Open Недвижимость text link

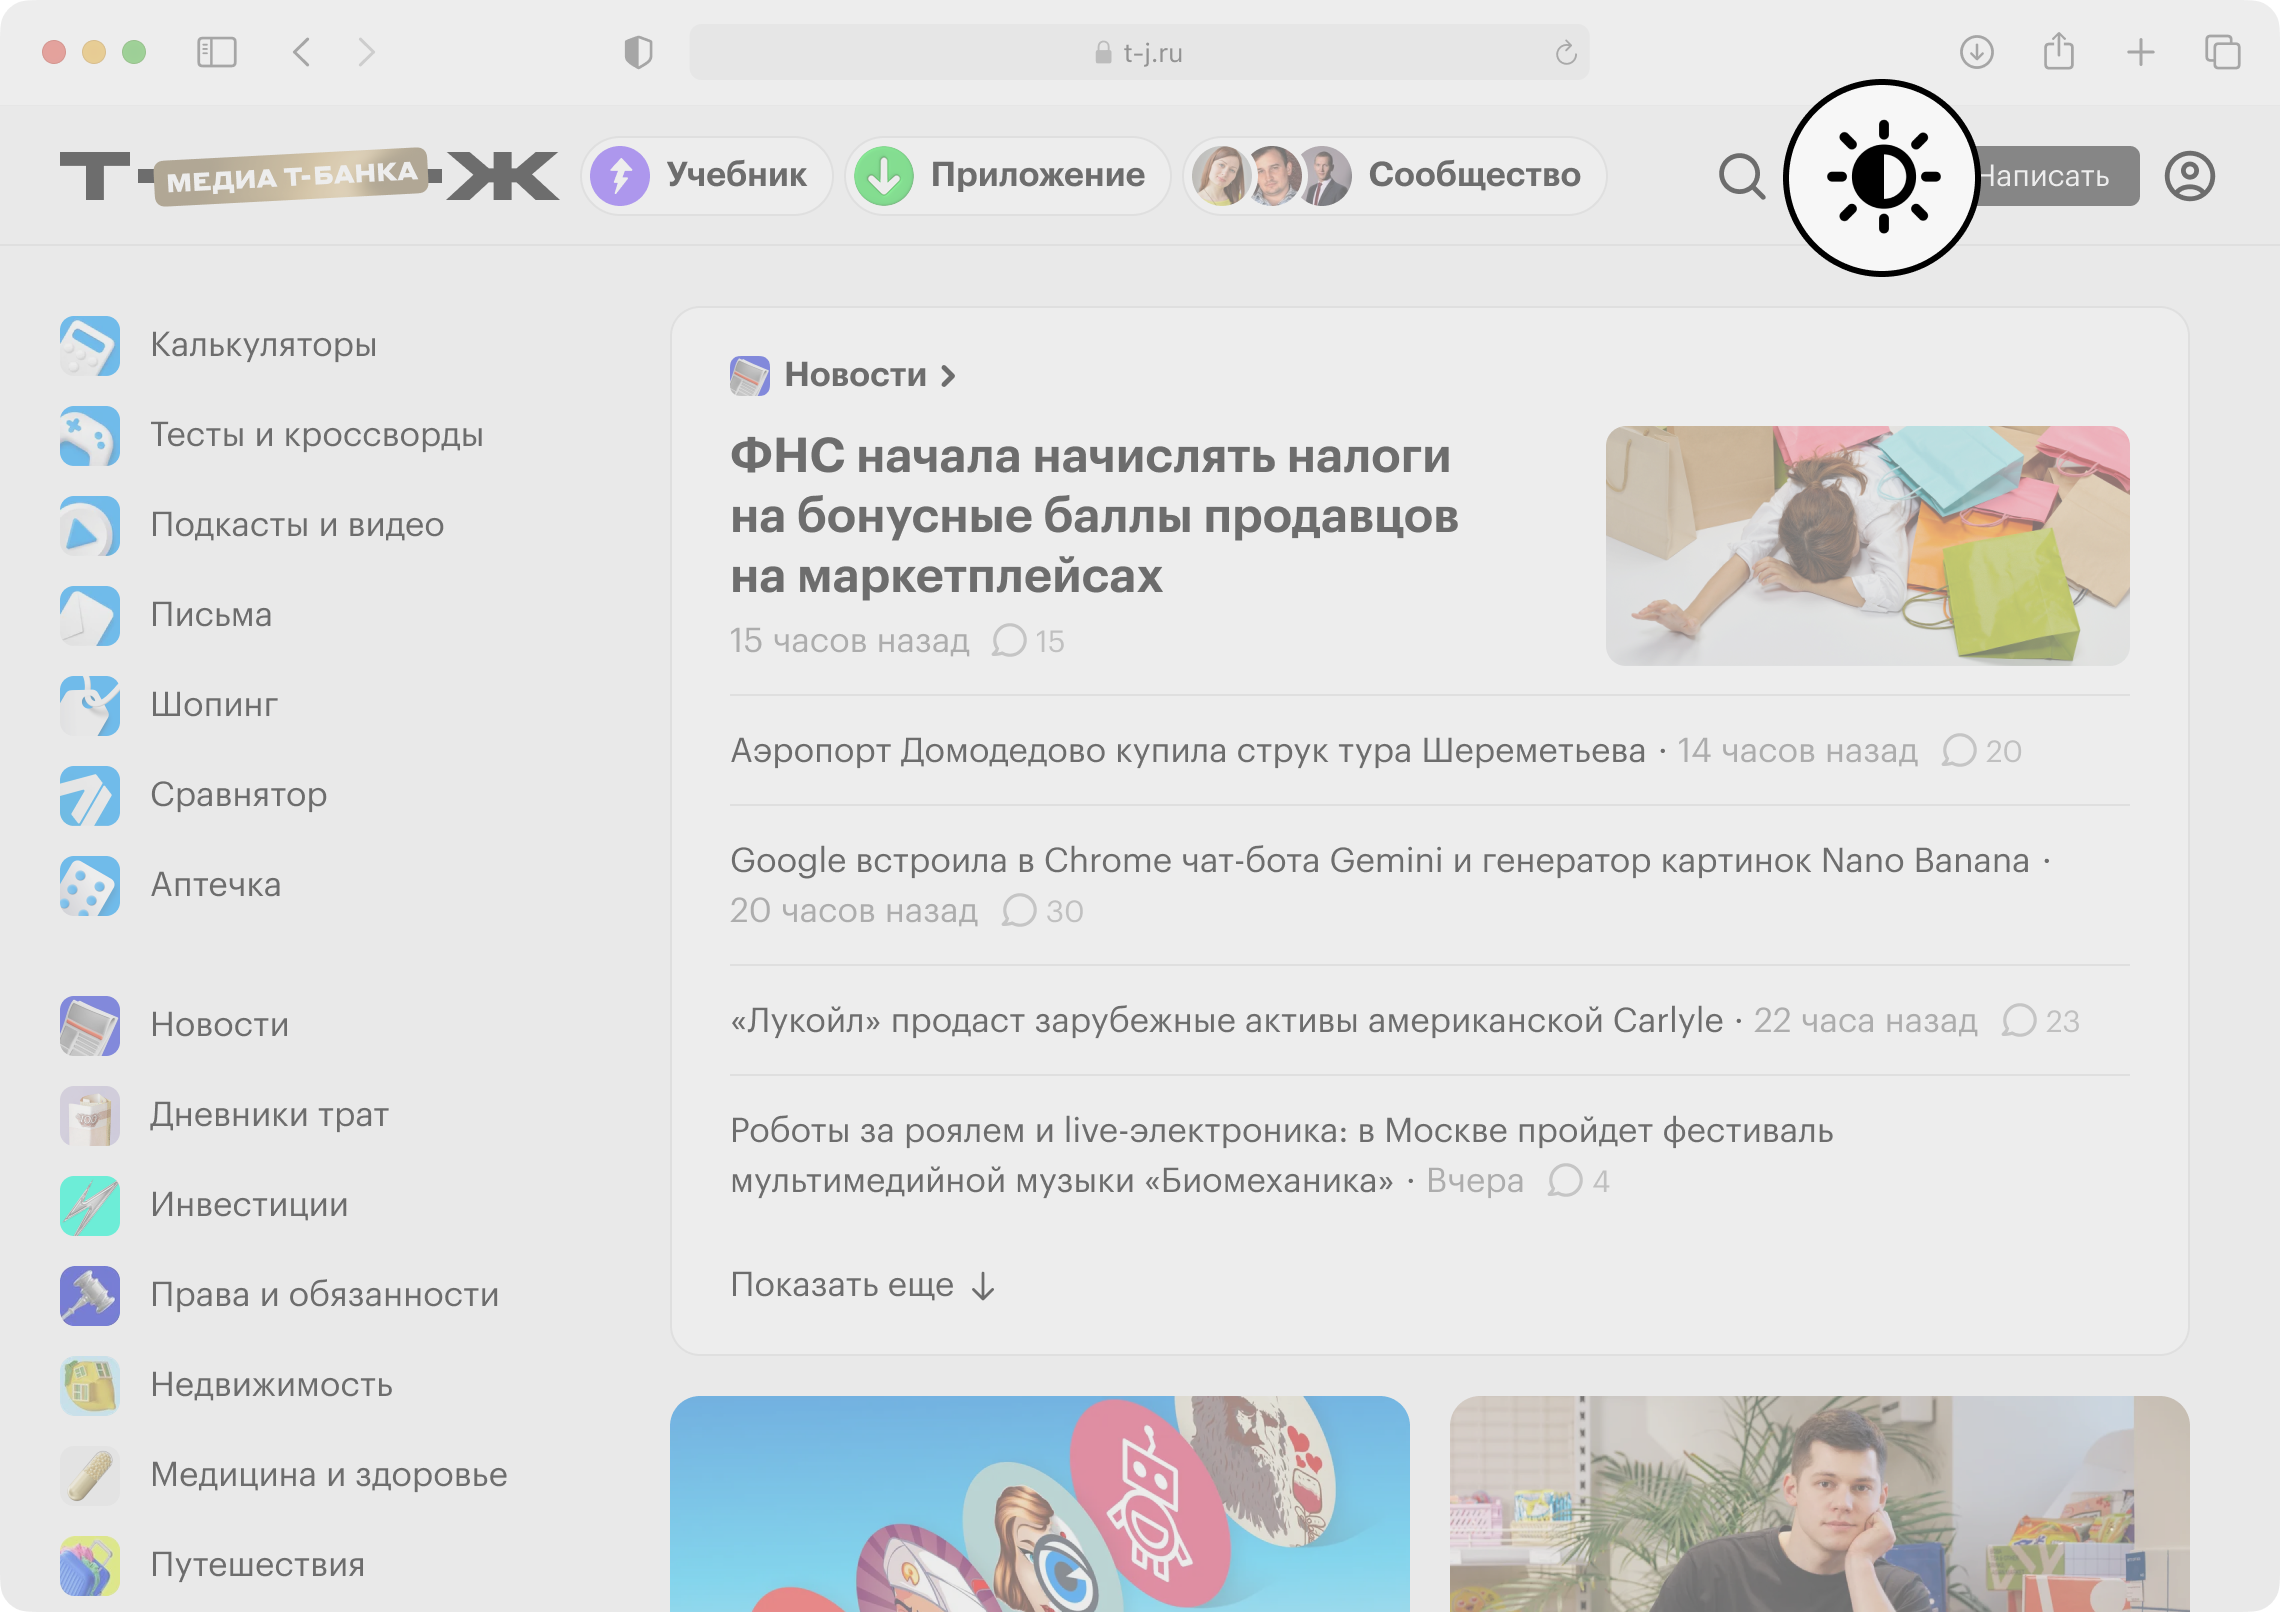tap(271, 1385)
